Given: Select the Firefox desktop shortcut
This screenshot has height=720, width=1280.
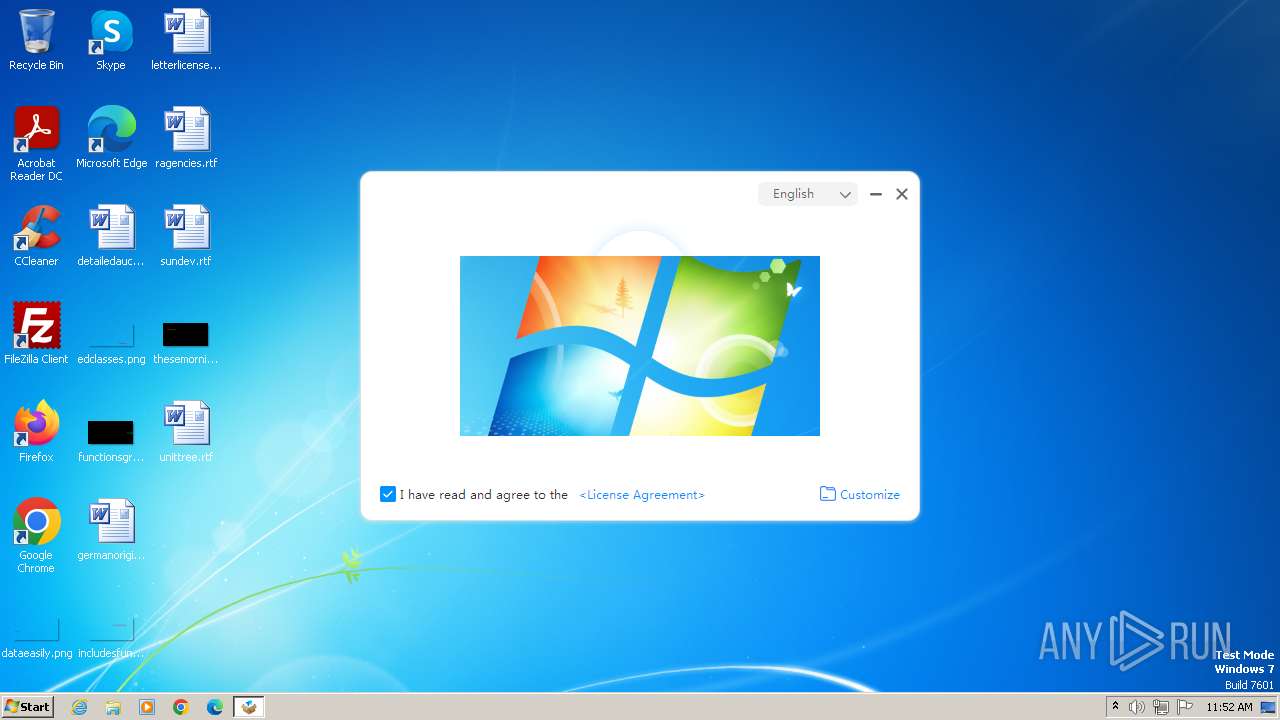Looking at the screenshot, I should pos(36,432).
